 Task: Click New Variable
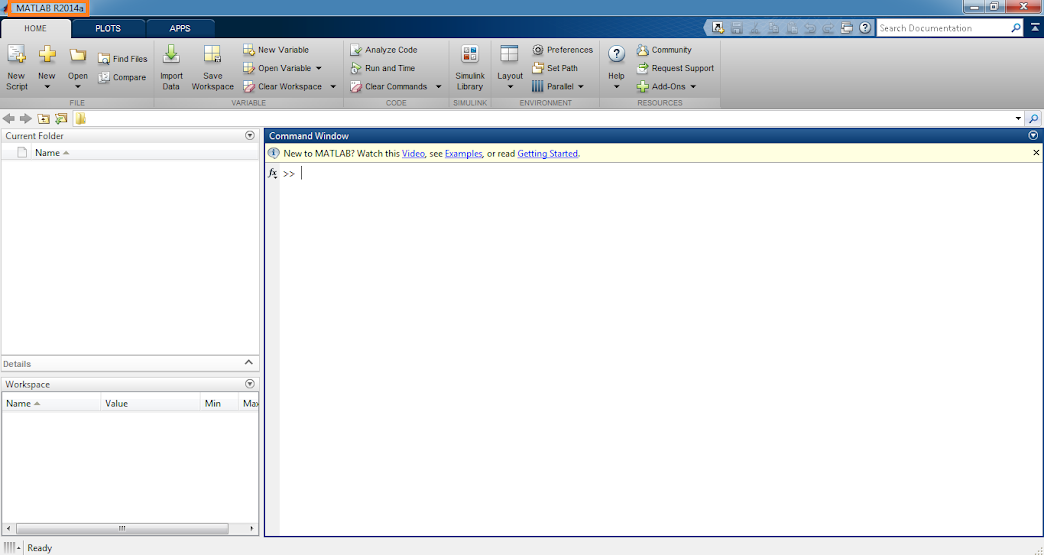[276, 50]
